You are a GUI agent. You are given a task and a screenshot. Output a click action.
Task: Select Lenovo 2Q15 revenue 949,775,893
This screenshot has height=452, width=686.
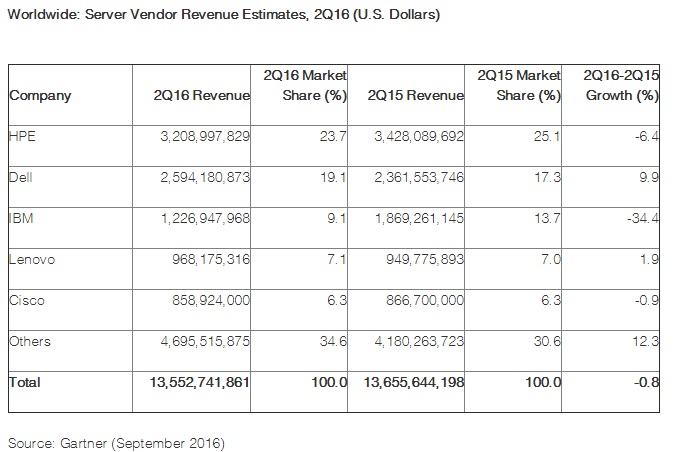click(424, 259)
